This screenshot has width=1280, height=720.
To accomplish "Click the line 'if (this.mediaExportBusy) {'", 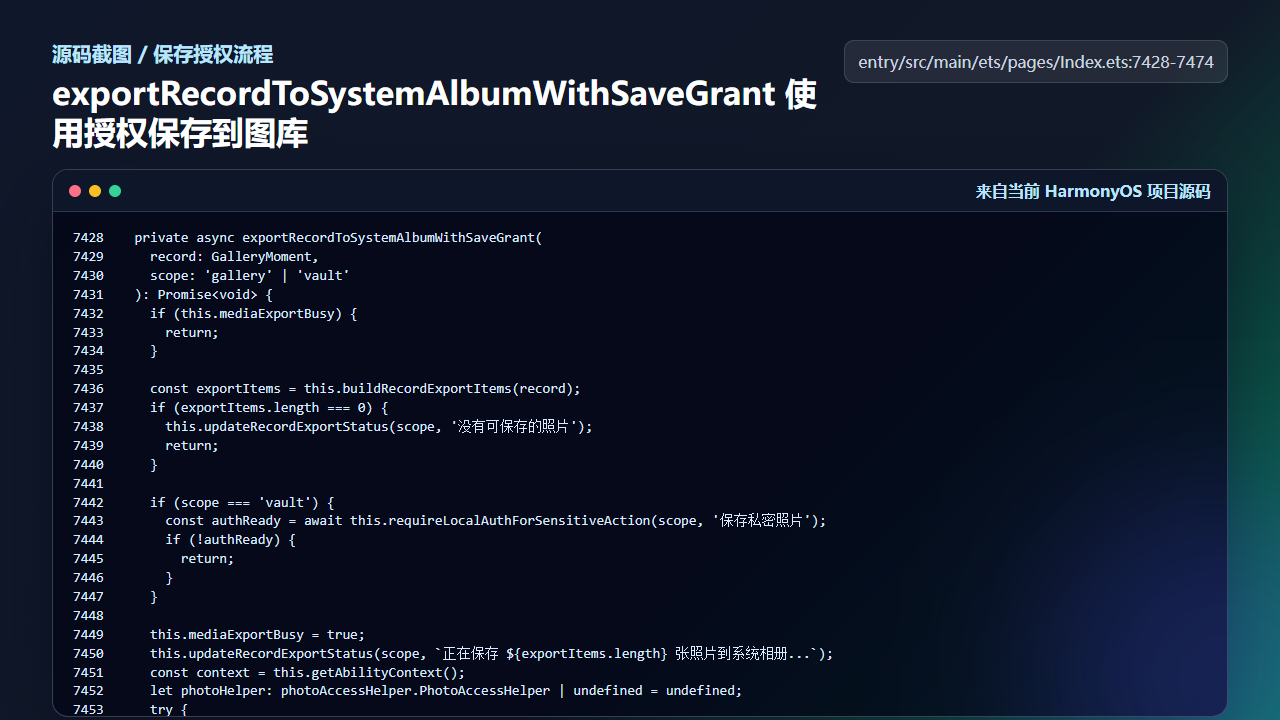I will [x=253, y=314].
